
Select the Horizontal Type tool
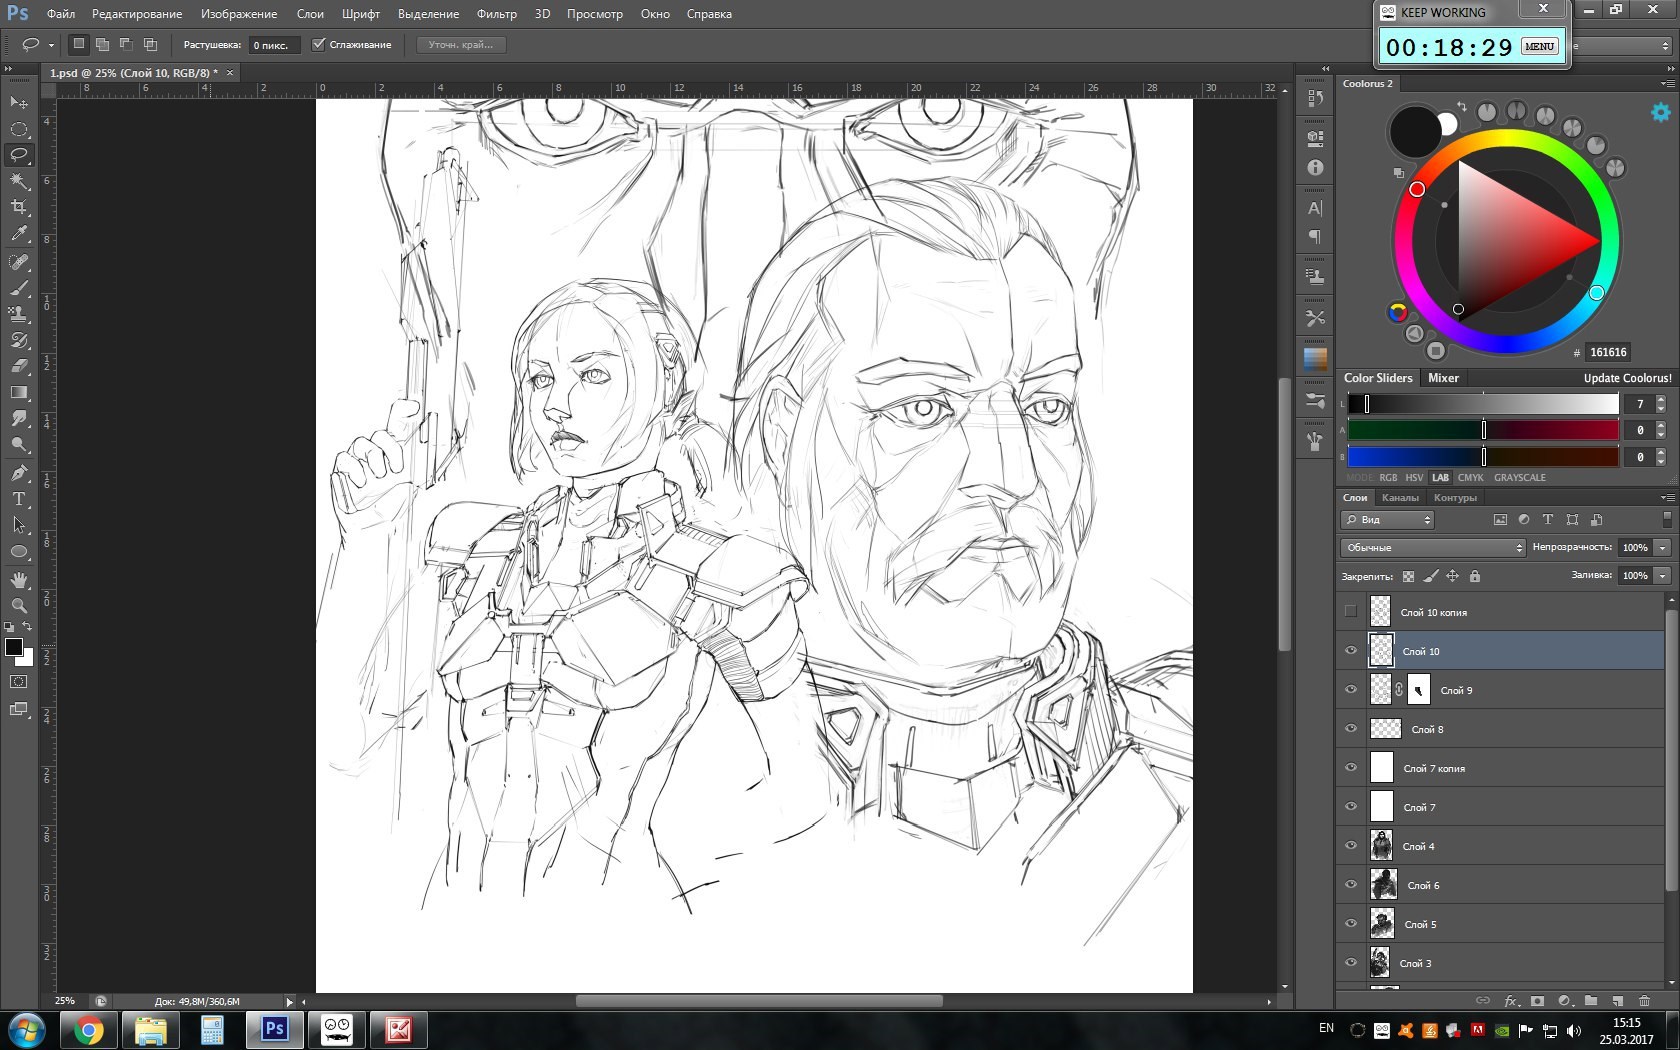click(19, 499)
